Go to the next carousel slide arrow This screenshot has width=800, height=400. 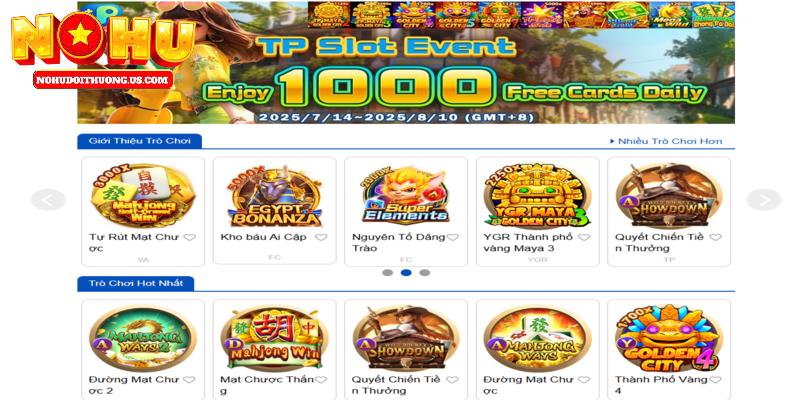point(764,200)
